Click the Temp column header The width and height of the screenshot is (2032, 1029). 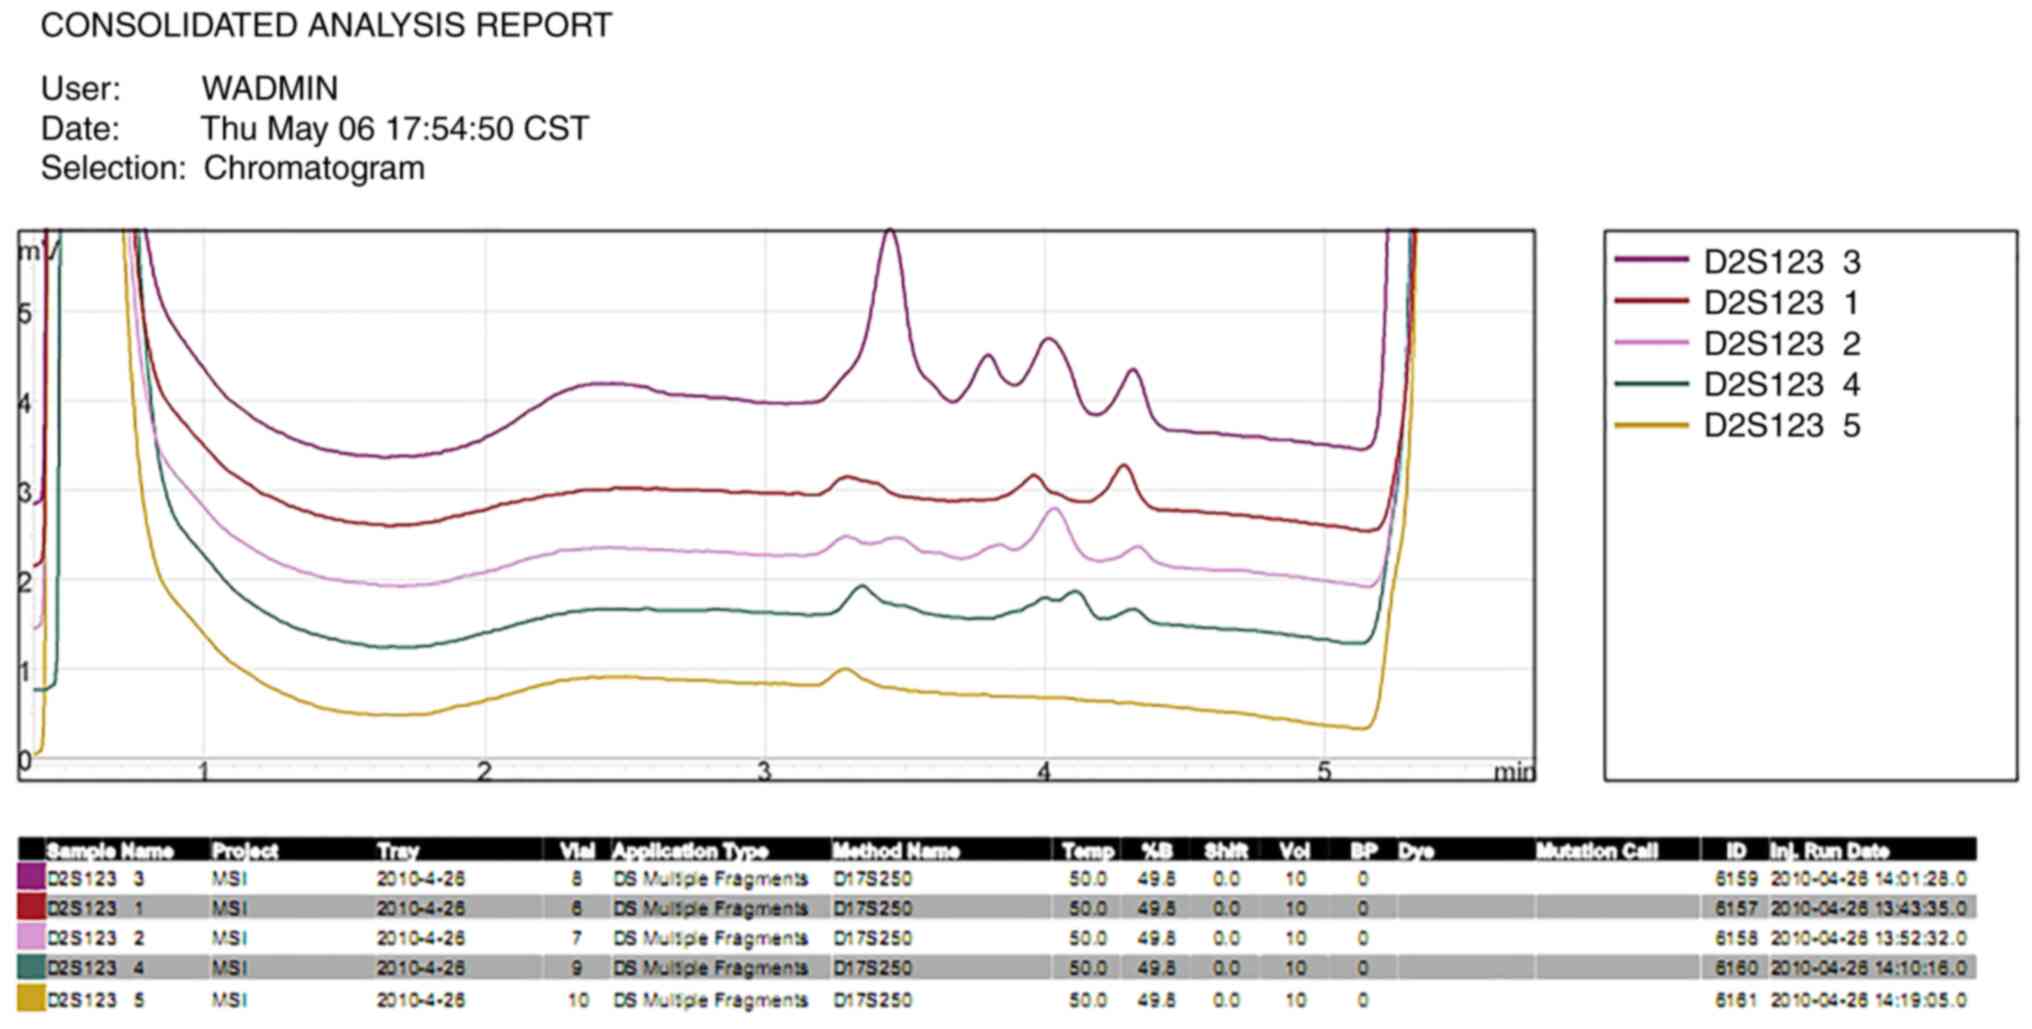[1087, 851]
